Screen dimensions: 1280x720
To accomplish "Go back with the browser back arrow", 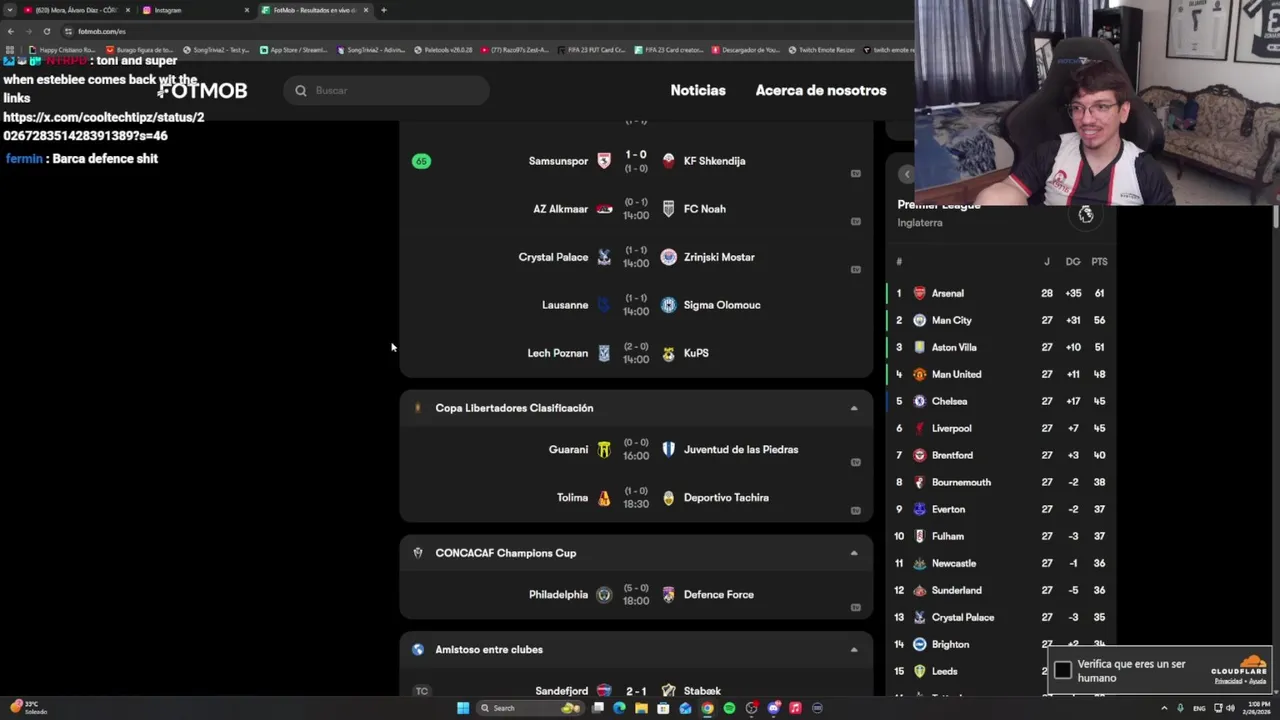I will click(x=10, y=31).
